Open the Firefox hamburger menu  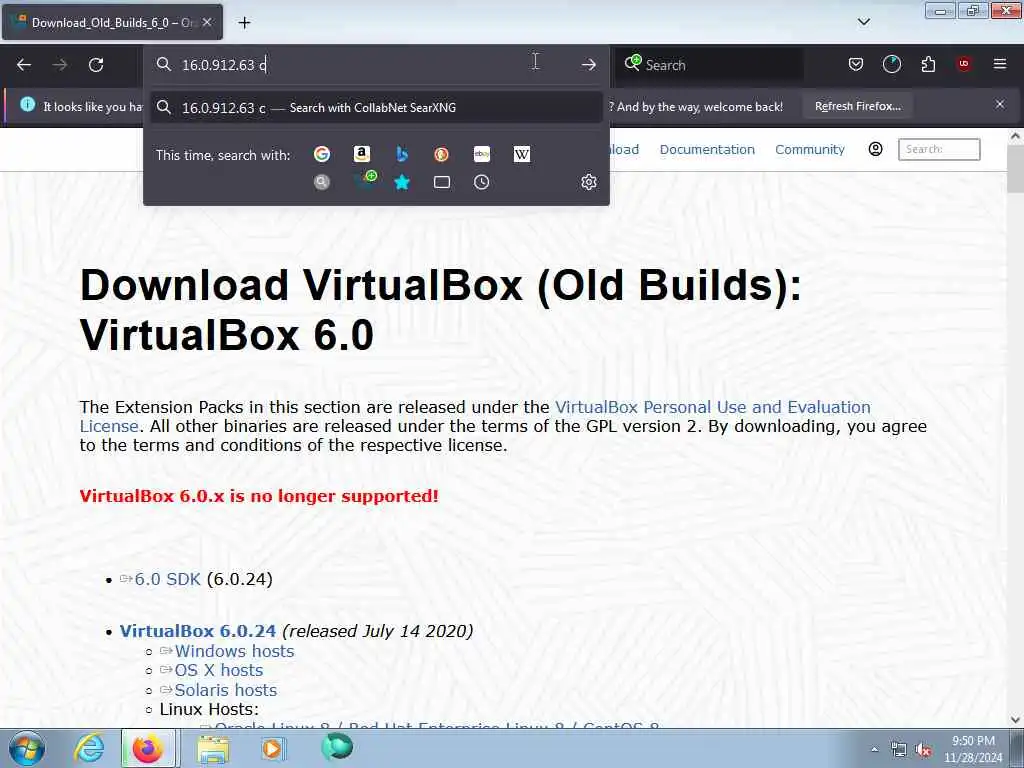(x=999, y=64)
